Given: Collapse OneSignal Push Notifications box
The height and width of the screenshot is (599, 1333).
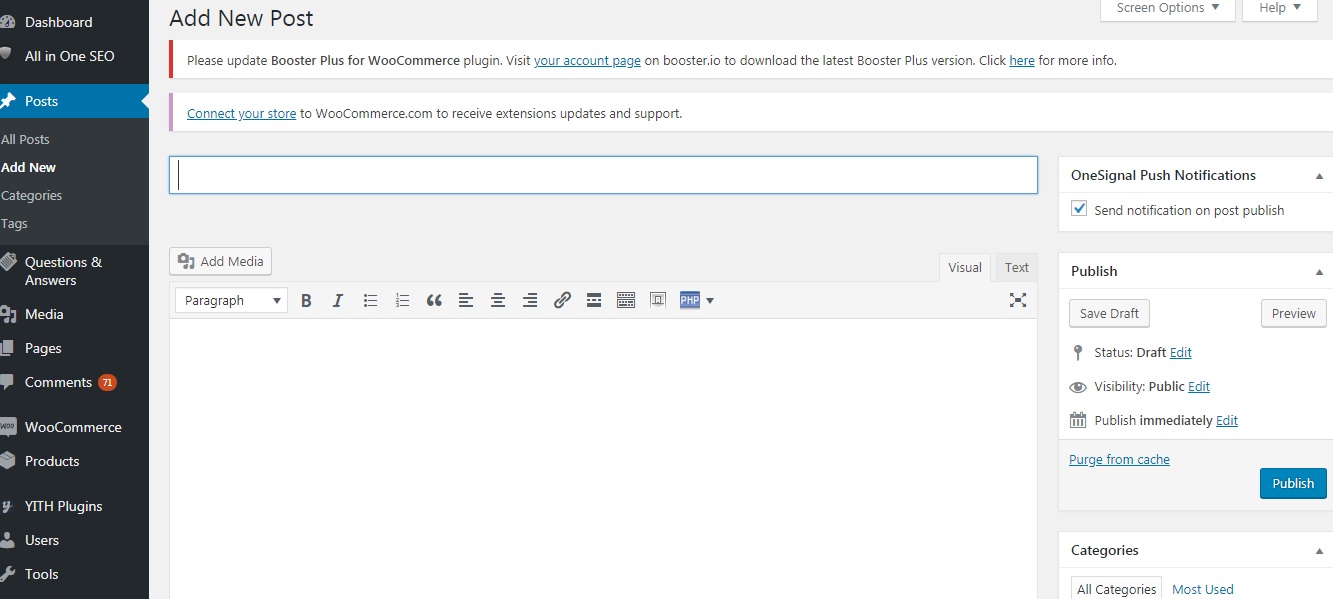Looking at the screenshot, I should coord(1319,175).
